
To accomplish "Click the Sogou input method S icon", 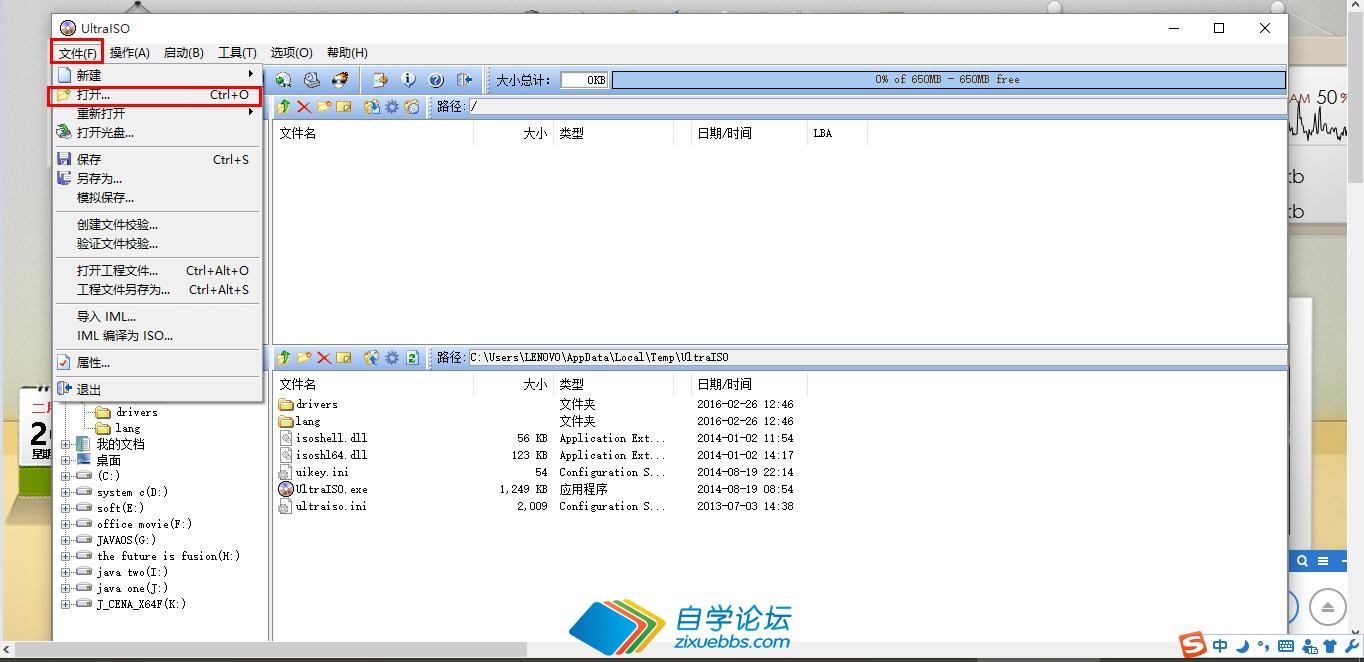I will pos(1191,646).
